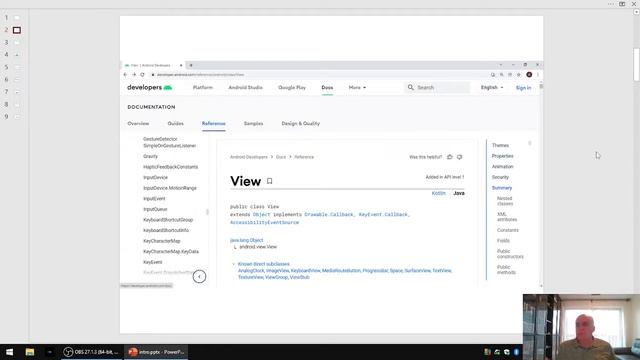
Task: Switch code language to Java
Action: (x=459, y=193)
